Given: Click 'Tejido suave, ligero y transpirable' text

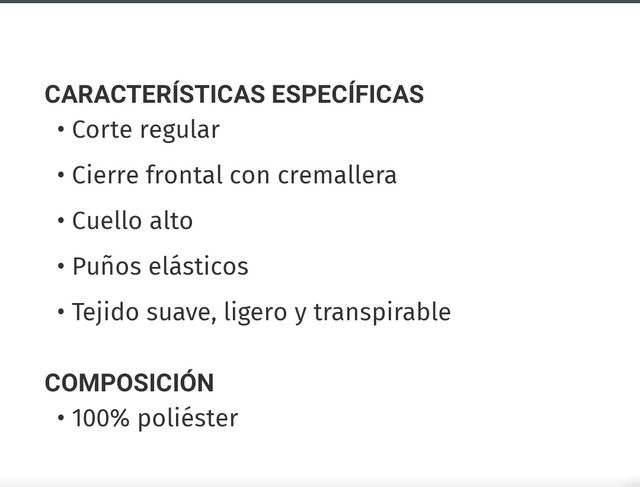Looking at the screenshot, I should 261,312.
